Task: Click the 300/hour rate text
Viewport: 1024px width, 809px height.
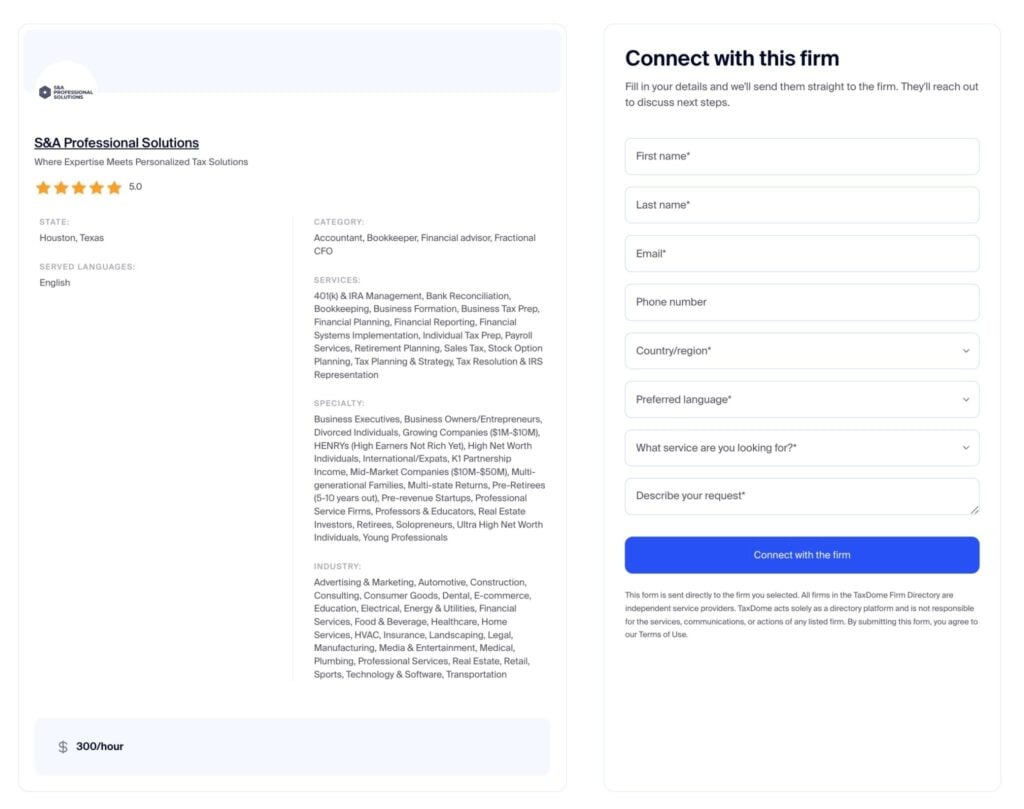Action: (x=99, y=746)
